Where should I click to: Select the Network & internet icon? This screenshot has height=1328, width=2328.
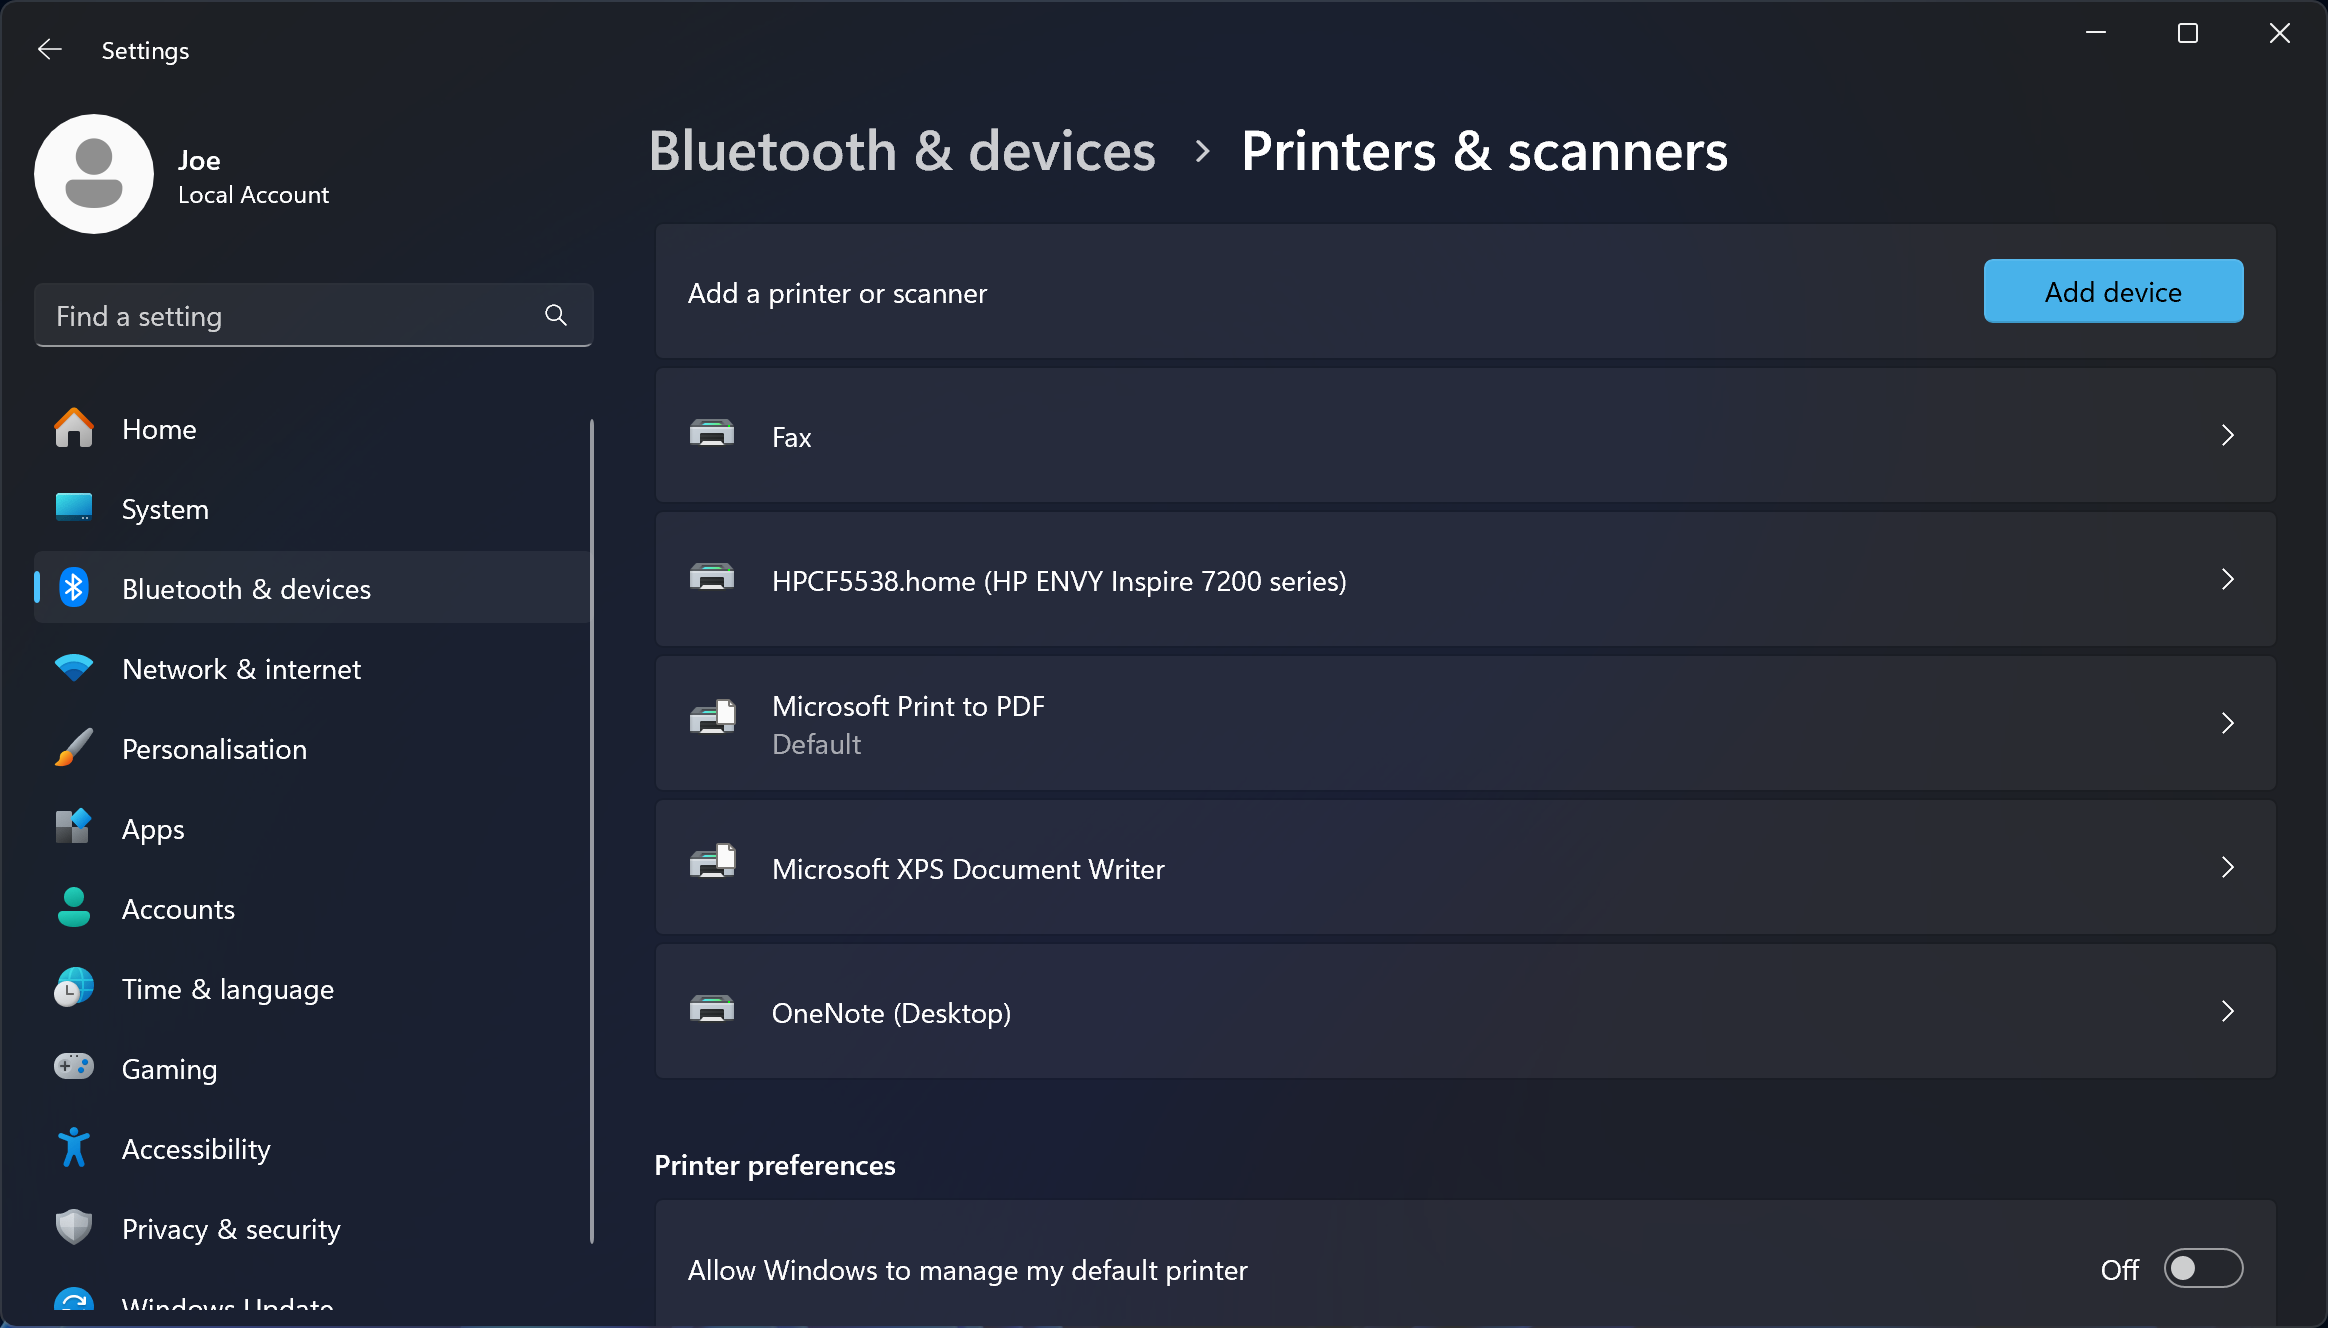point(73,668)
